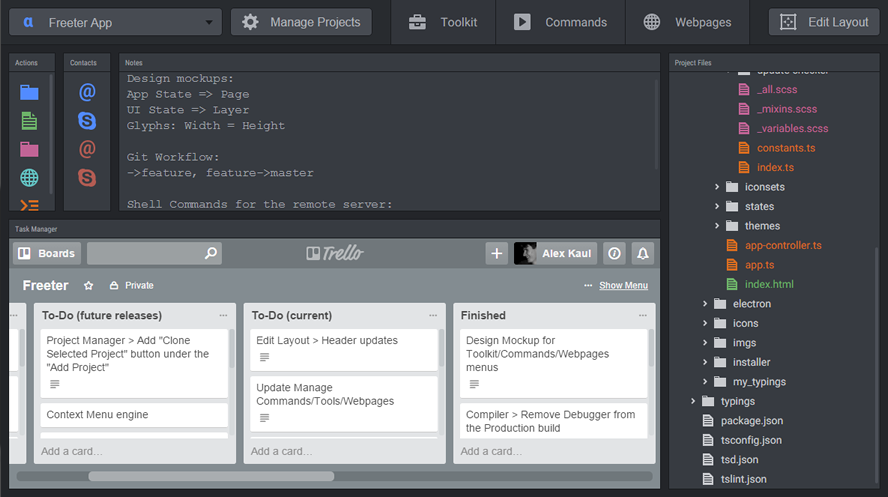Open the Compiler > Remove Debugger card

click(x=553, y=421)
